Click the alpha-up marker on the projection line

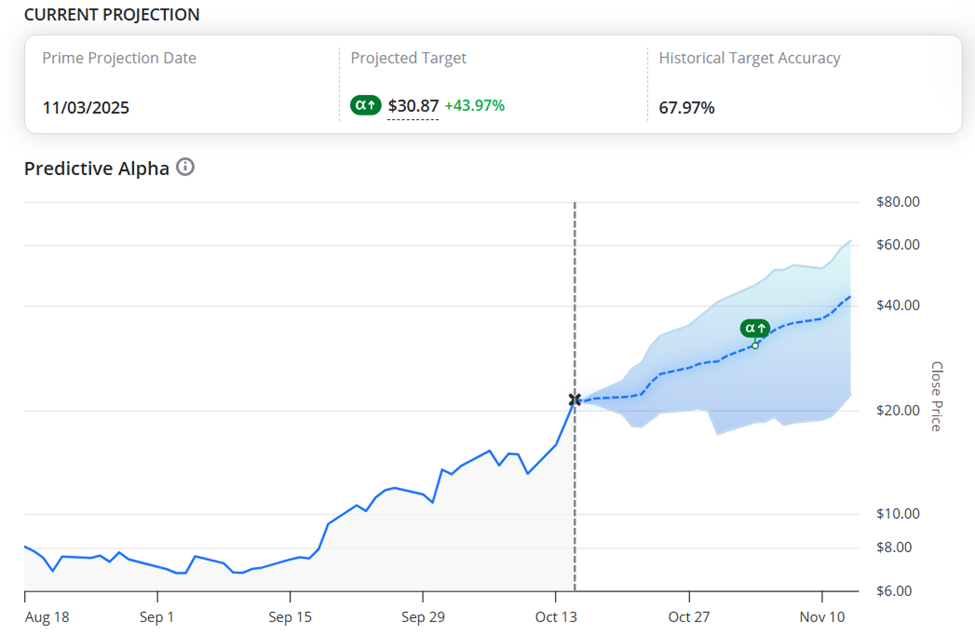coord(755,328)
